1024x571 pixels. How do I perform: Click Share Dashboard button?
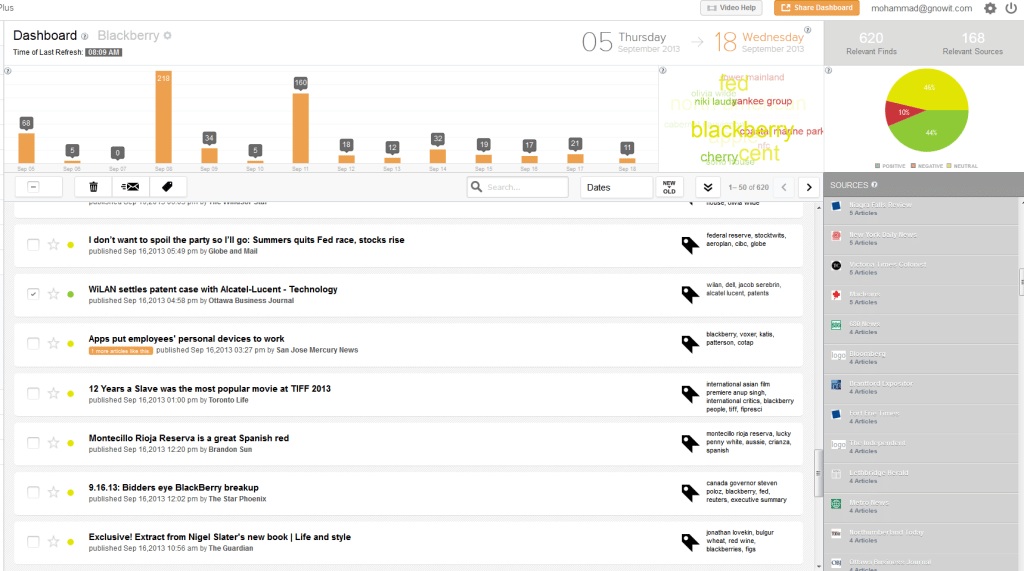click(817, 8)
